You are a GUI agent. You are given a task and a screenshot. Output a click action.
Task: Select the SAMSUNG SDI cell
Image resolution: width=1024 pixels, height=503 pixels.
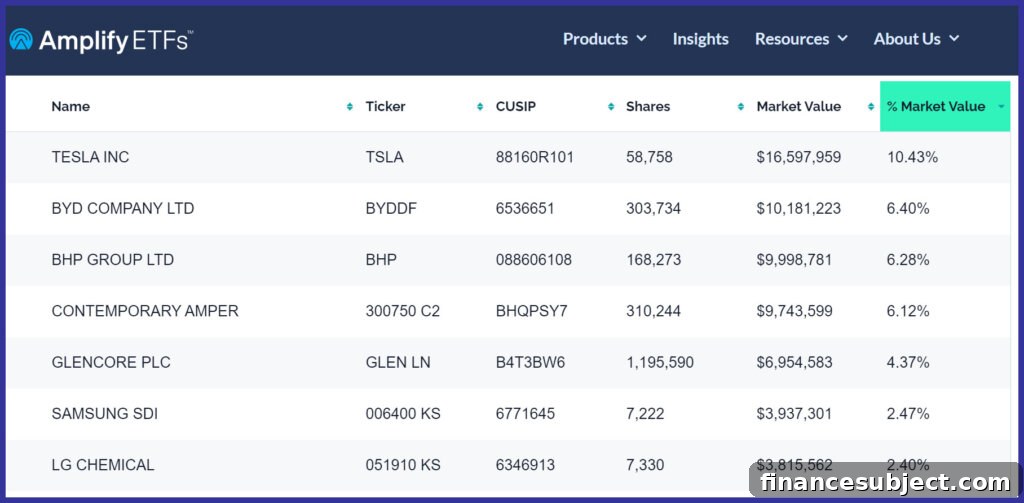pos(104,414)
